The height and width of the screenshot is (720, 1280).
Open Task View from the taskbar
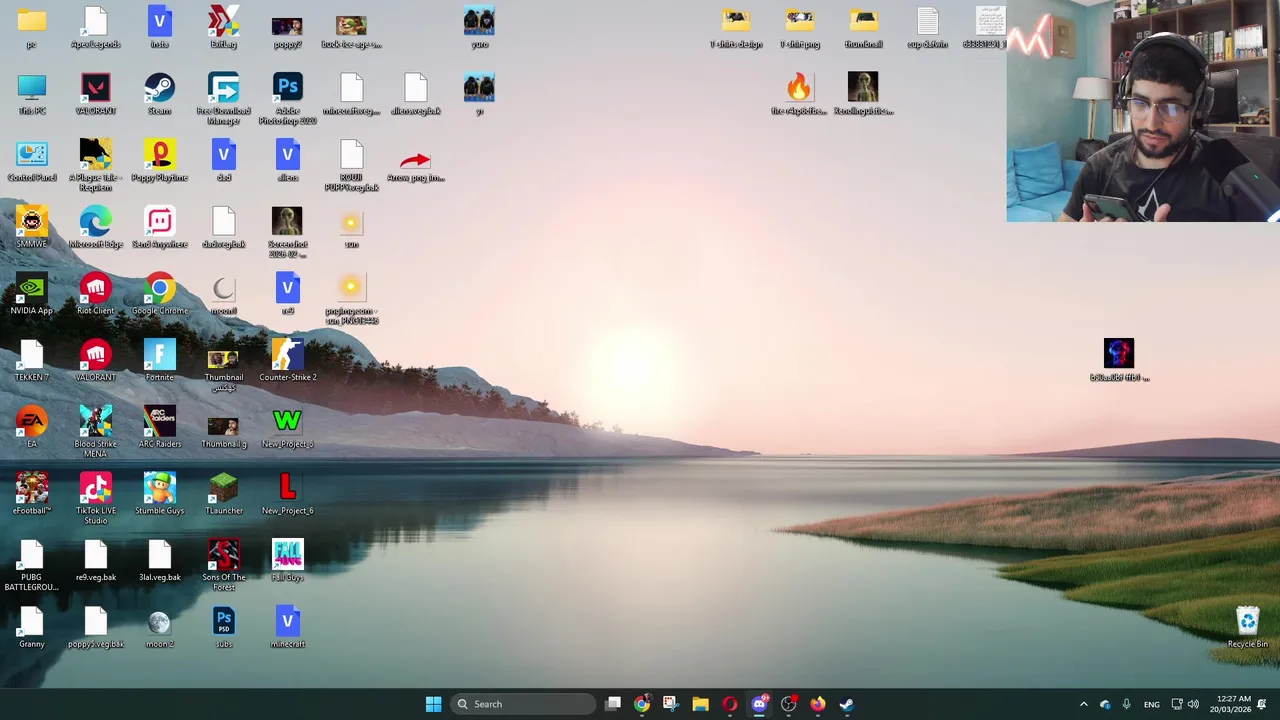[613, 704]
